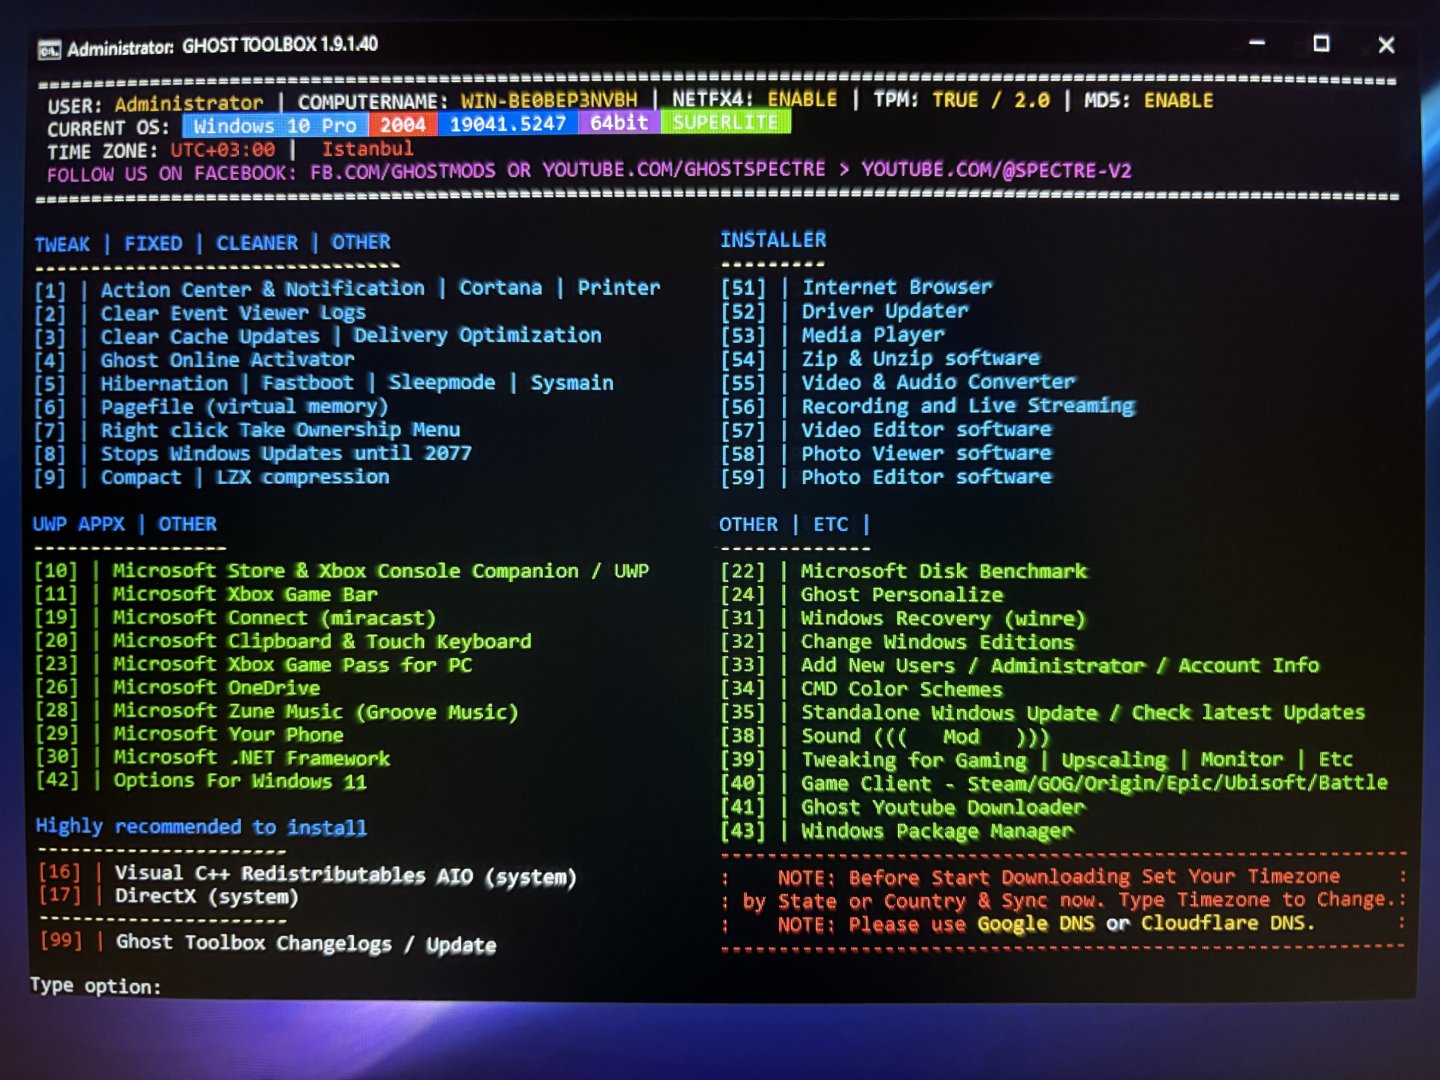Click the 'INSTALLER' section heading
Viewport: 1440px width, 1080px height.
[x=774, y=240]
